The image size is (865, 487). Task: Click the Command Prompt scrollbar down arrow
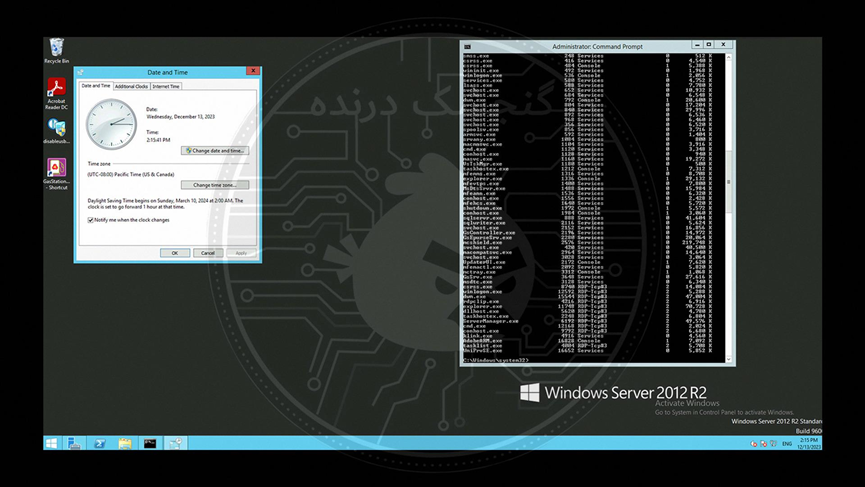729,359
